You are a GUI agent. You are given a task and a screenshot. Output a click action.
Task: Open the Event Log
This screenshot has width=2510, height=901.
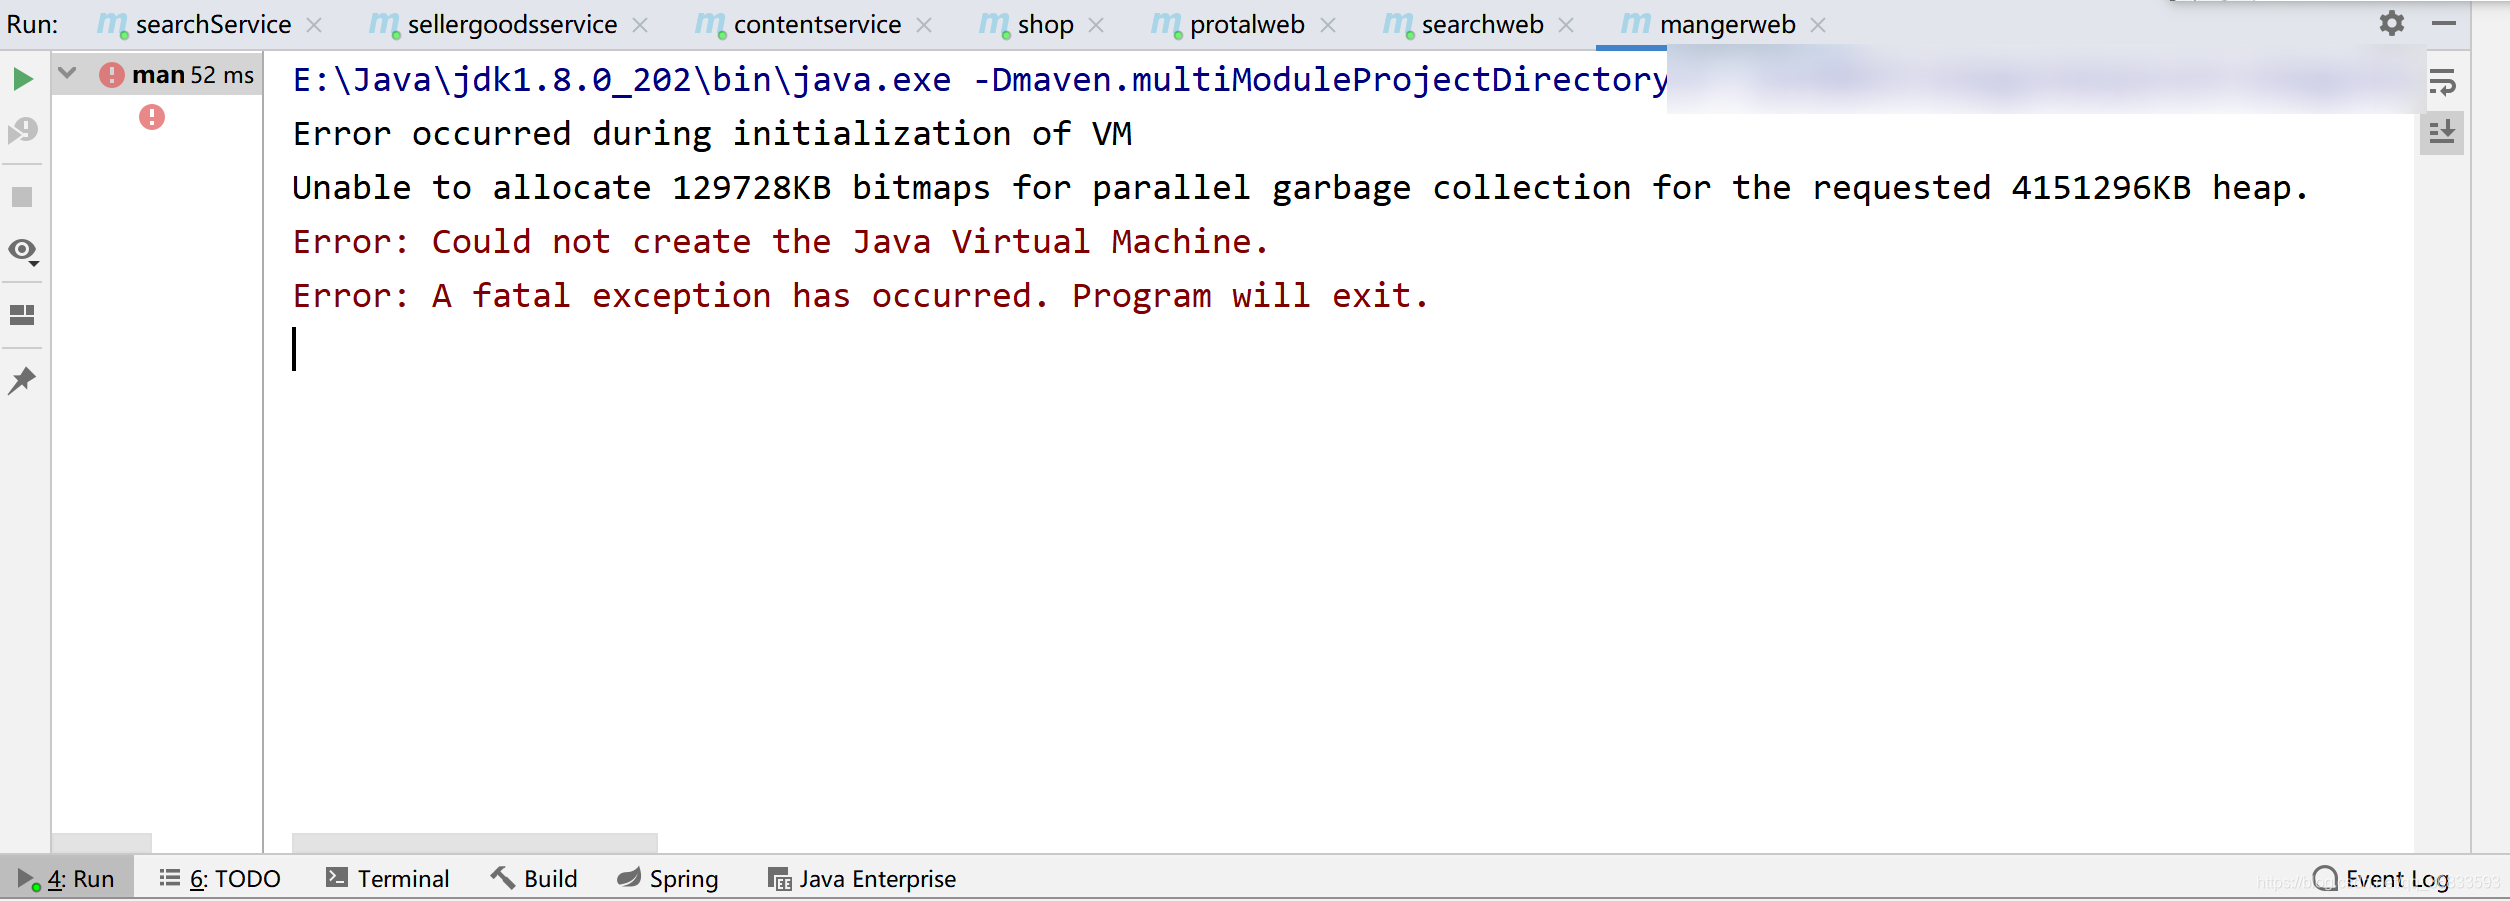(x=2394, y=878)
